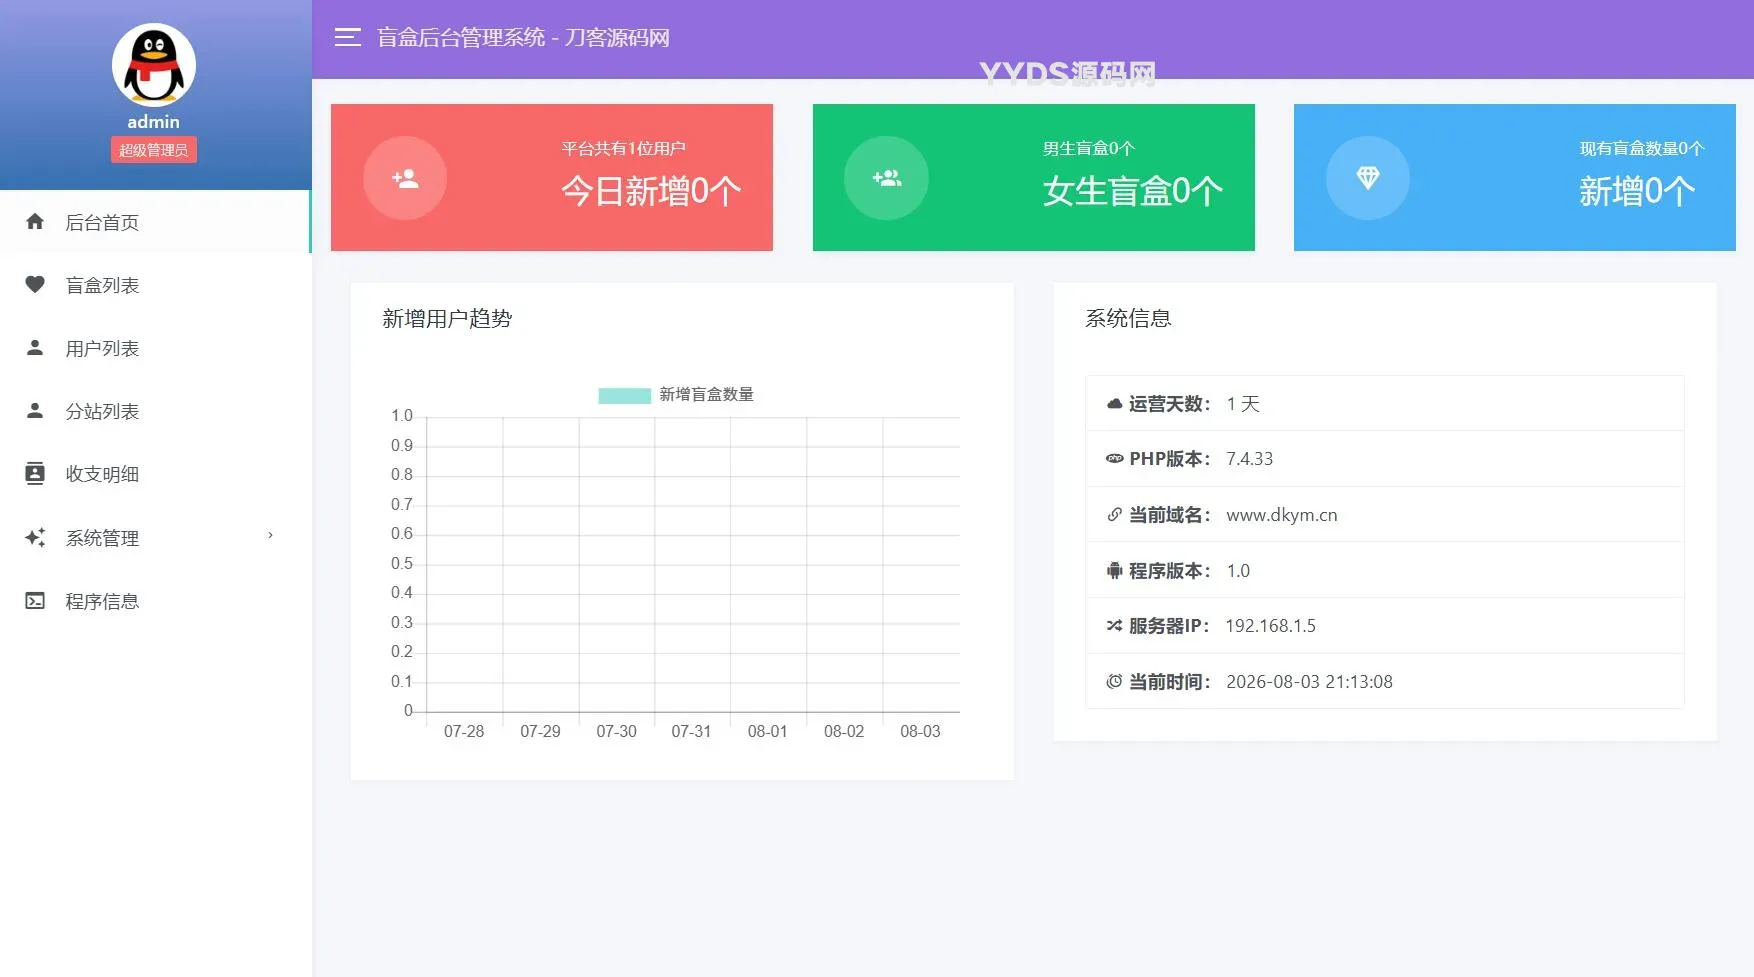The width and height of the screenshot is (1754, 977).
Task: Open 系统管理 menu item
Action: coord(155,538)
